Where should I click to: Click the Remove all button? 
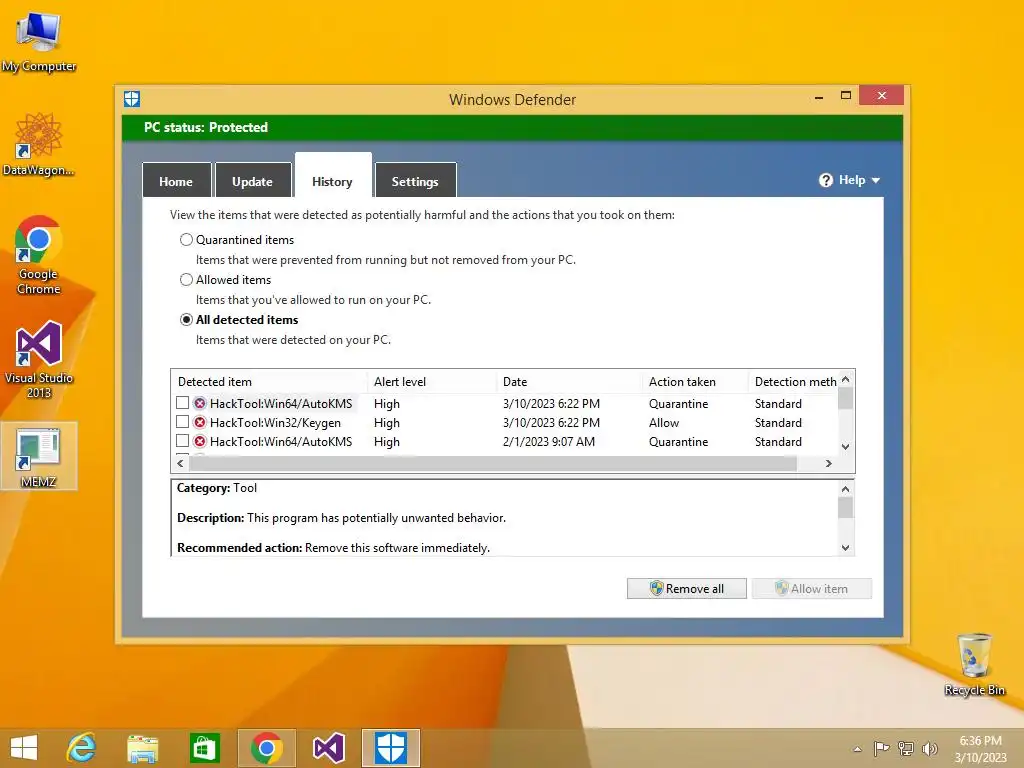(x=686, y=588)
